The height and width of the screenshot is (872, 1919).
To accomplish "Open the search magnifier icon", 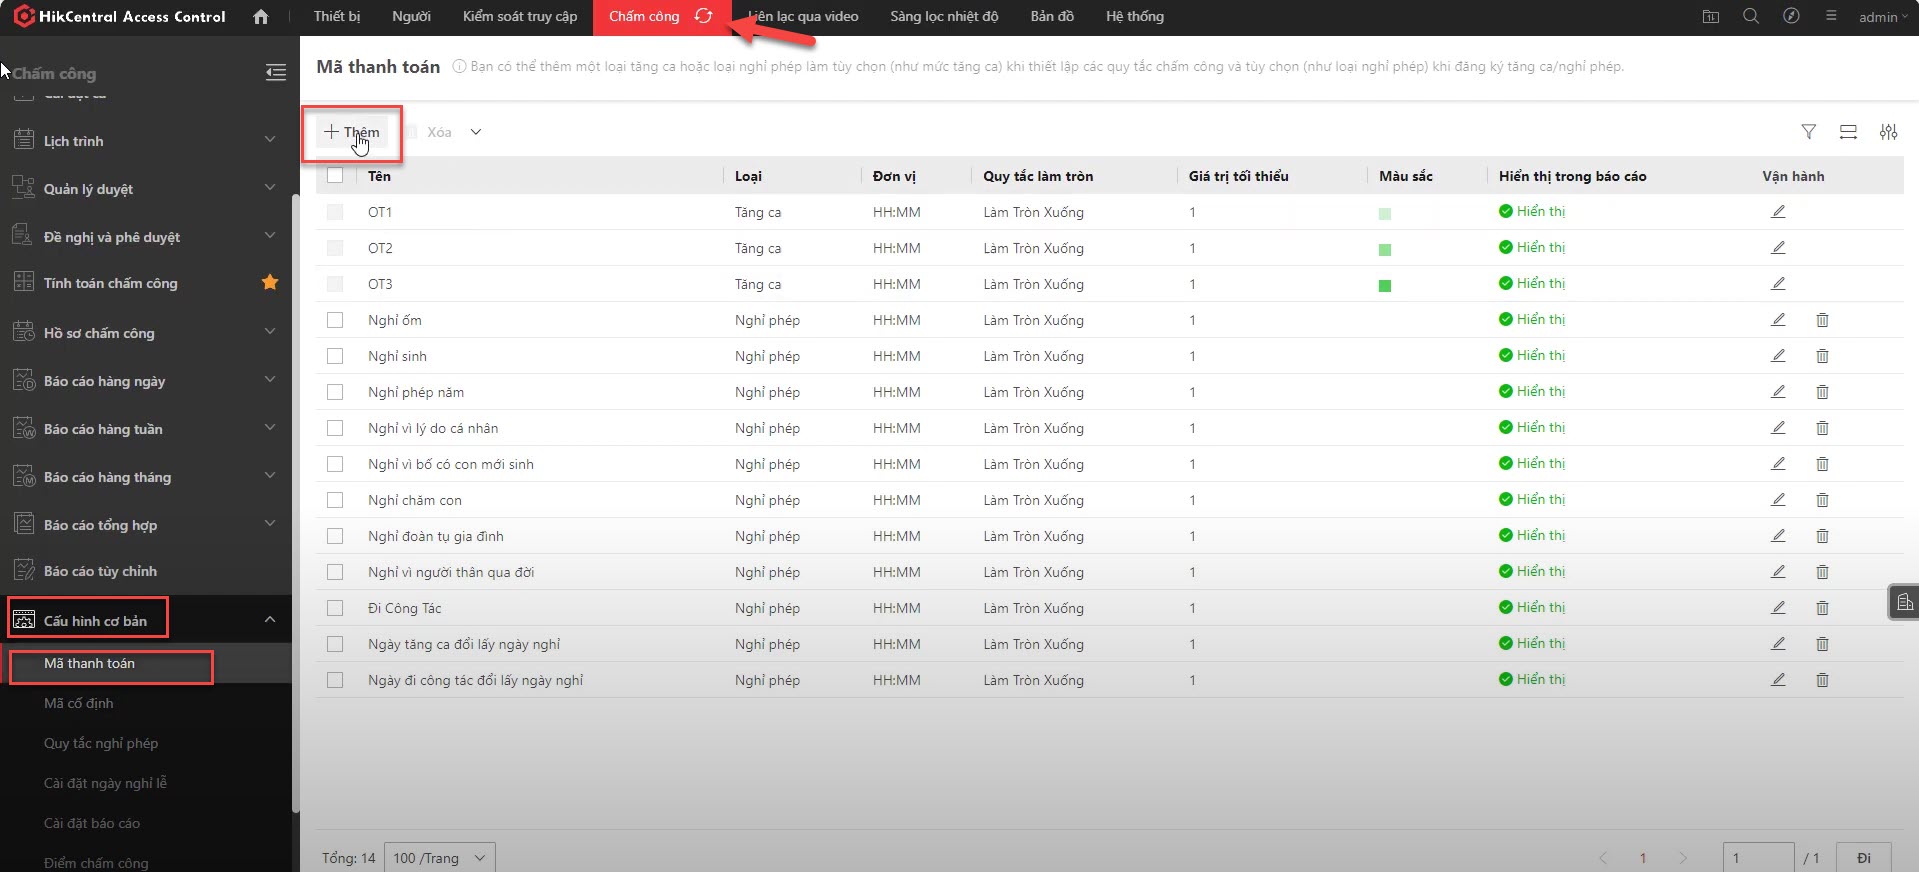I will click(1751, 17).
